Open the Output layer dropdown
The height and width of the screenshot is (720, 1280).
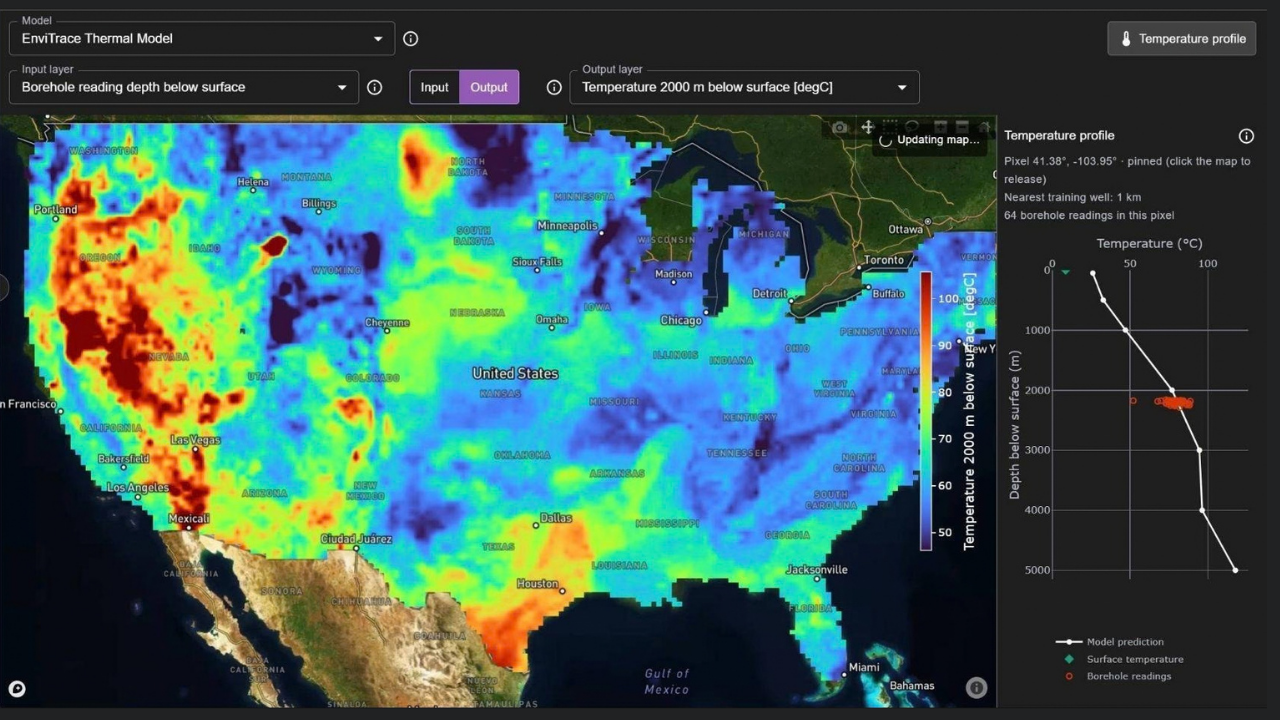click(x=744, y=87)
